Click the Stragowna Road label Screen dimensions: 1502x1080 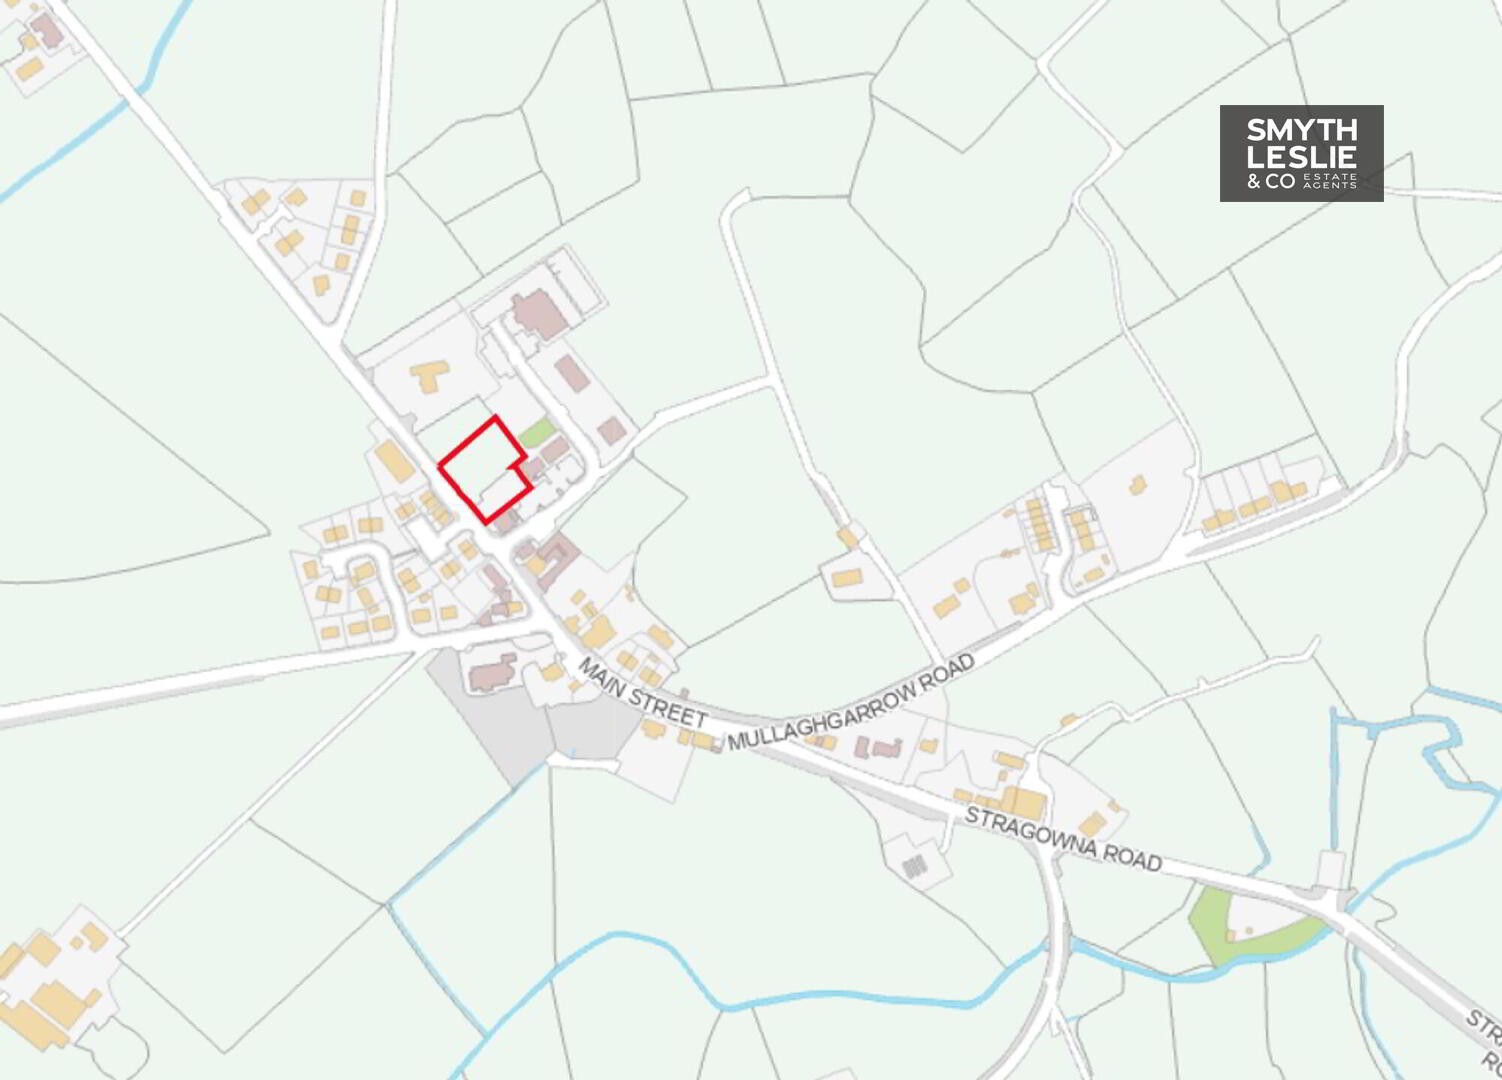[1063, 840]
